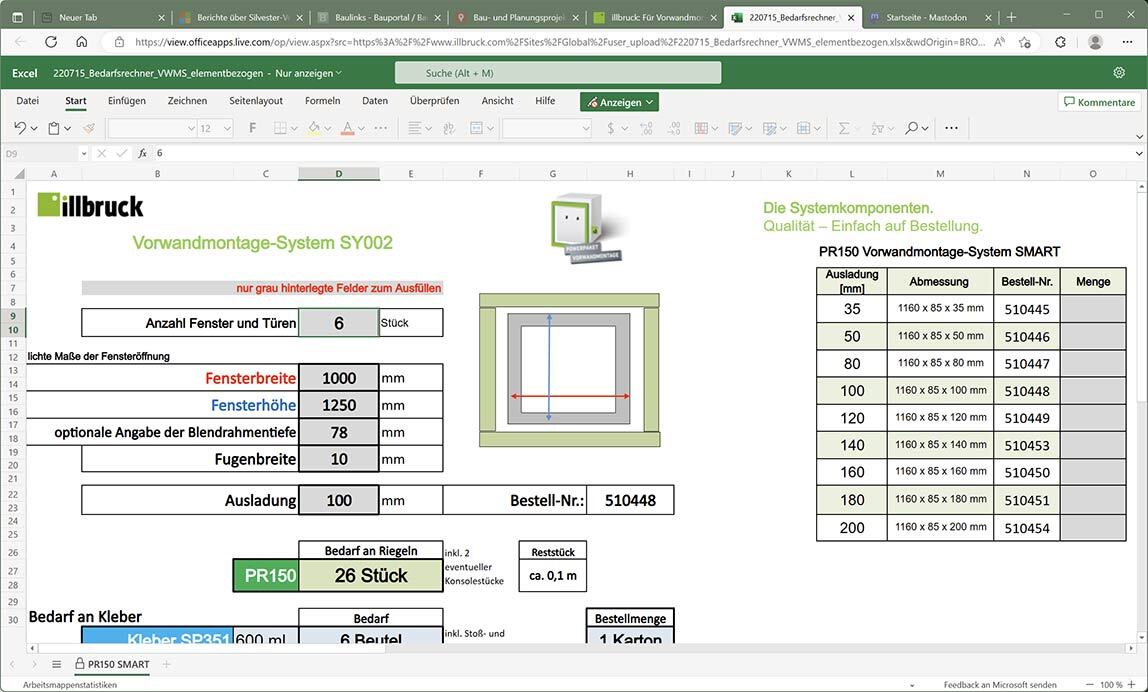Image resolution: width=1148 pixels, height=692 pixels.
Task: Click the browser address bar URL
Action: coord(559,42)
